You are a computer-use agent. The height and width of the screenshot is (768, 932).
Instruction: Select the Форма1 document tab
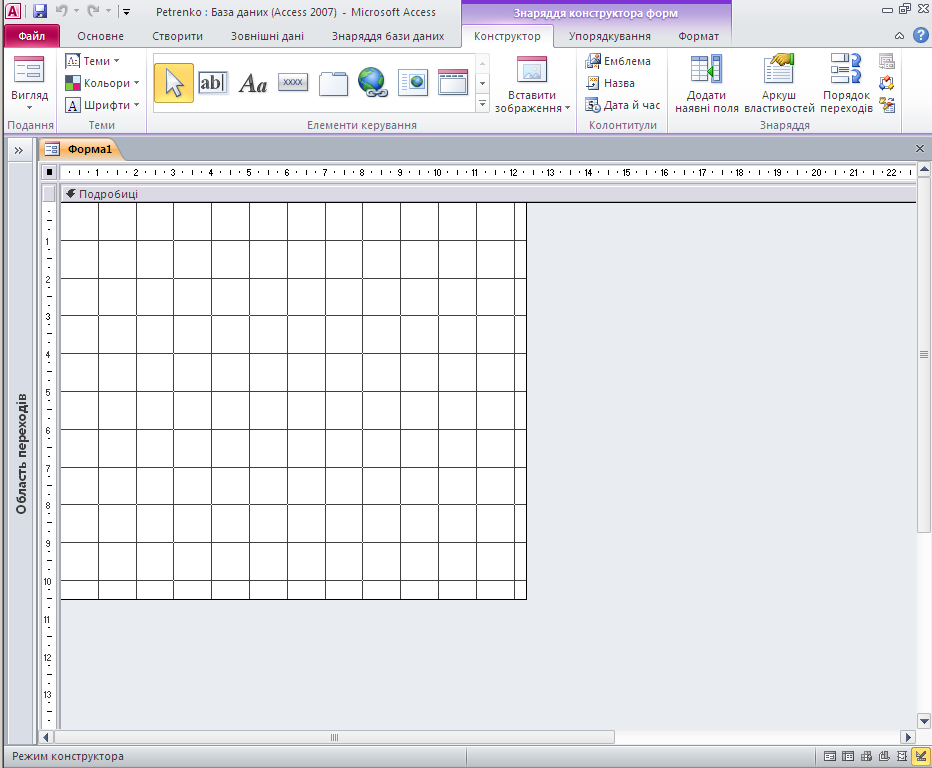click(x=81, y=149)
